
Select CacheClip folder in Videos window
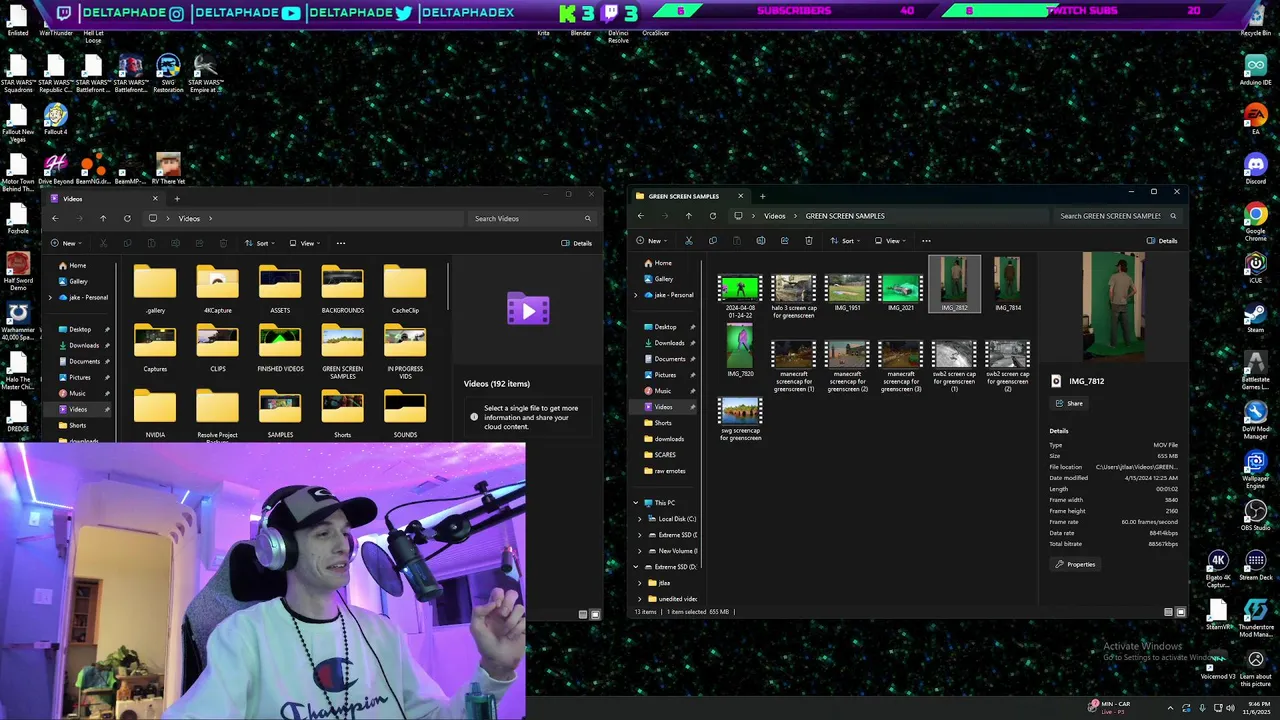point(405,290)
